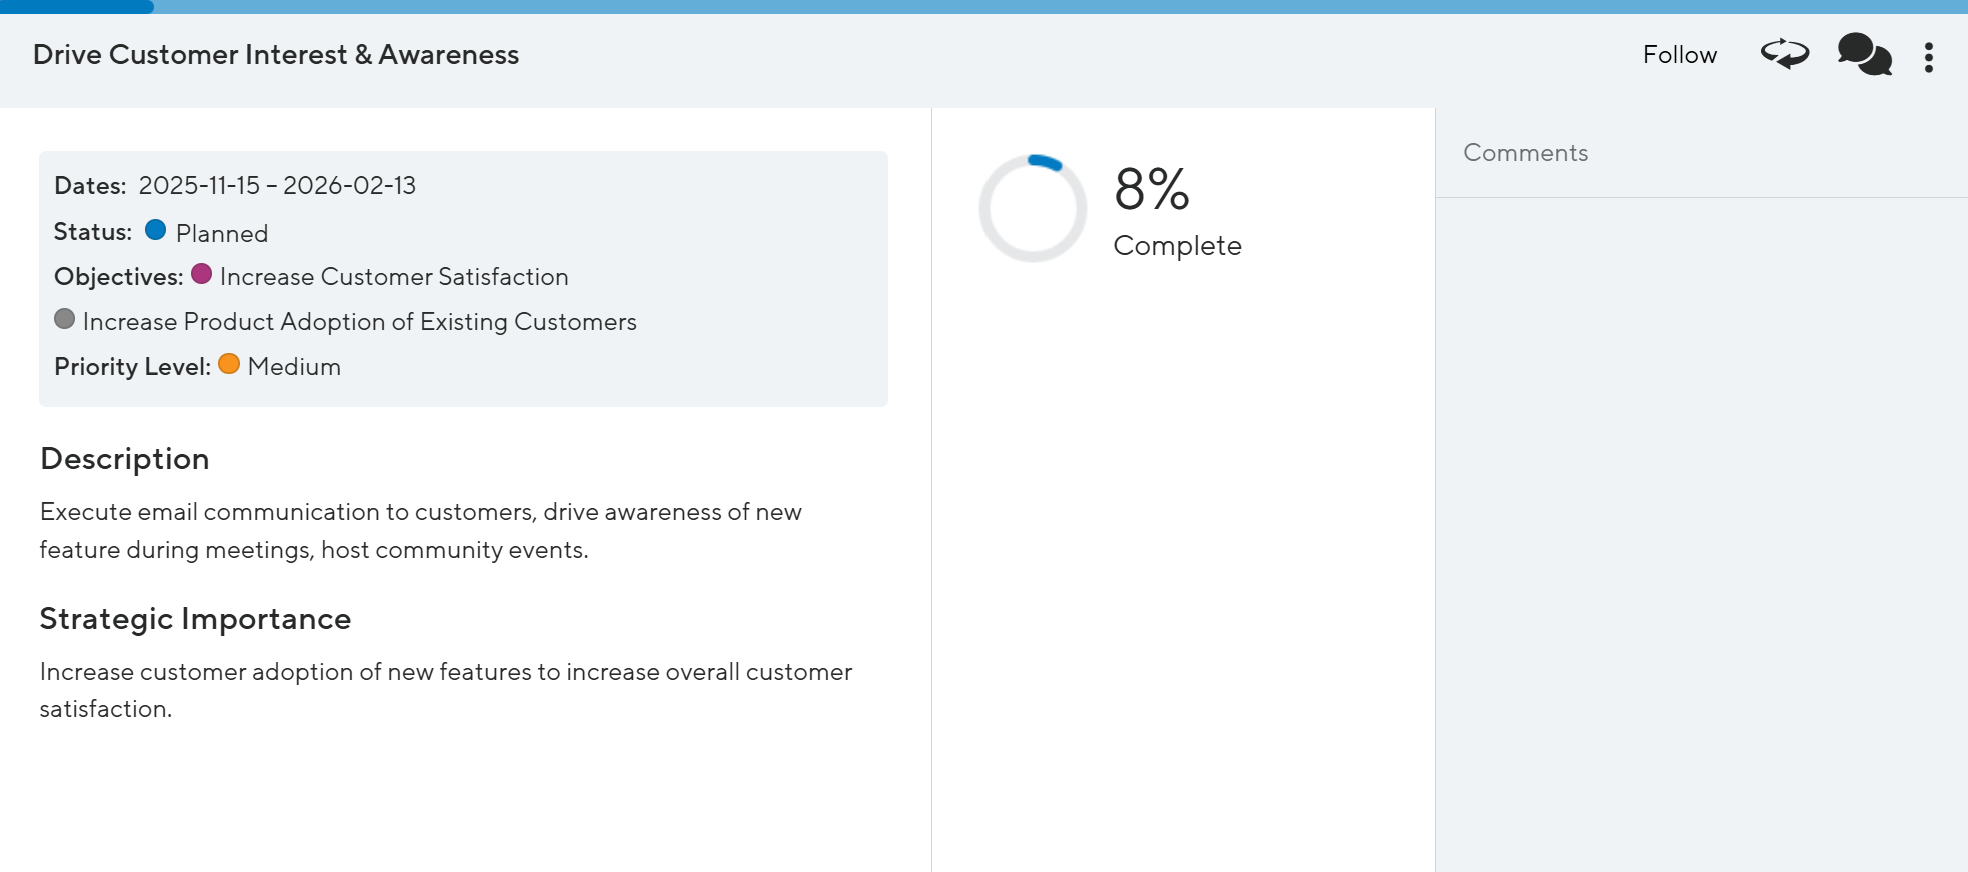
Task: Click the Strategic Importance heading
Action: click(195, 619)
